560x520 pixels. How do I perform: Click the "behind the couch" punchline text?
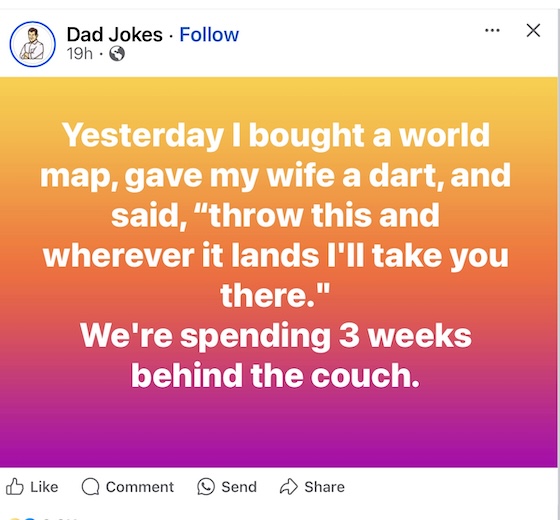click(x=275, y=375)
